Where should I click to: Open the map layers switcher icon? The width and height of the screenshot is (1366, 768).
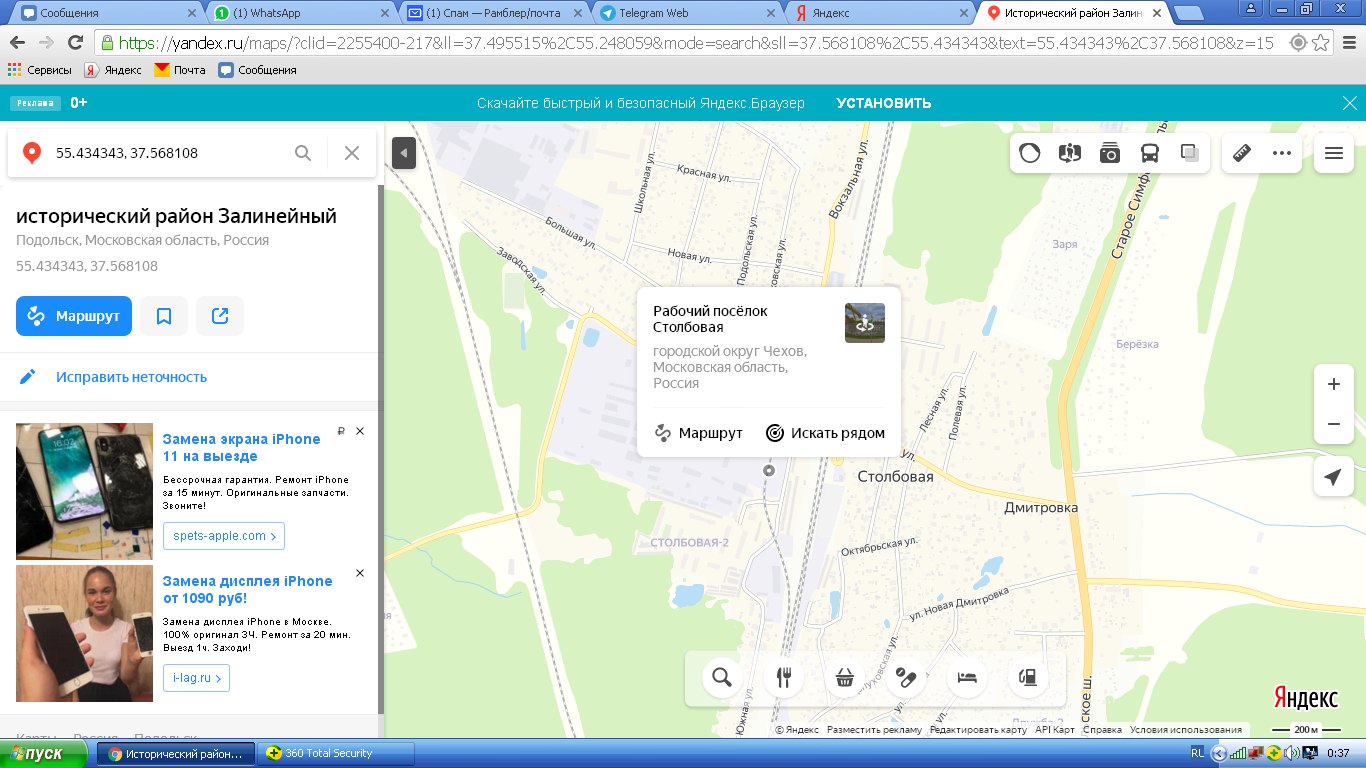pyautogui.click(x=1189, y=153)
